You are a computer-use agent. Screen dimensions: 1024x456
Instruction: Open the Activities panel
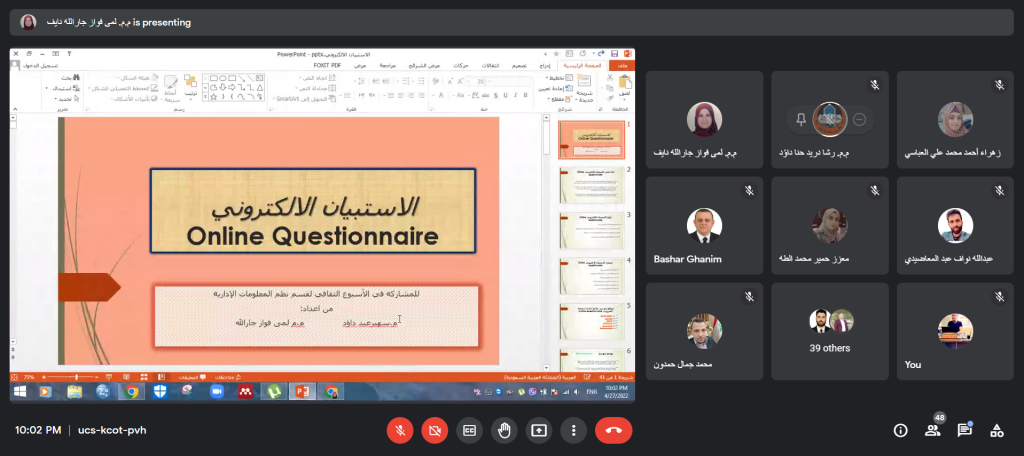click(996, 430)
